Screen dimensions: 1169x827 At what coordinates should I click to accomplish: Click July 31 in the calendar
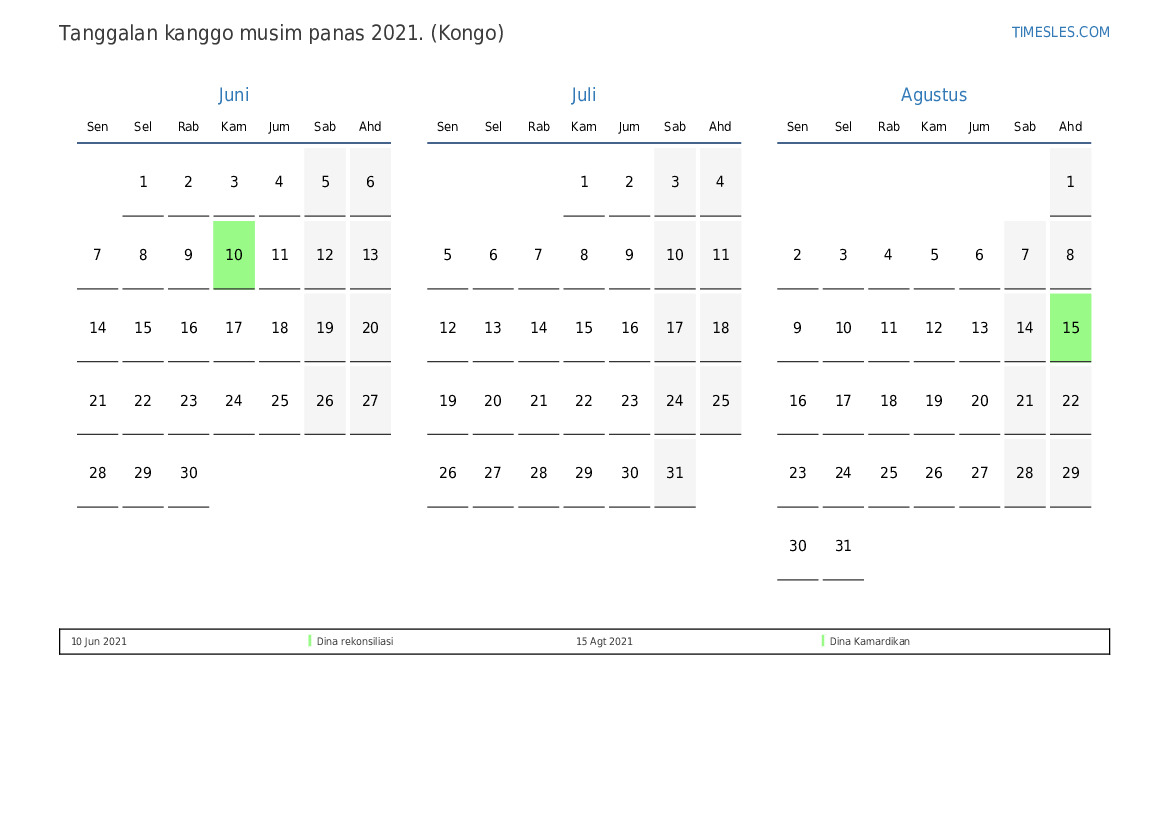click(x=675, y=473)
